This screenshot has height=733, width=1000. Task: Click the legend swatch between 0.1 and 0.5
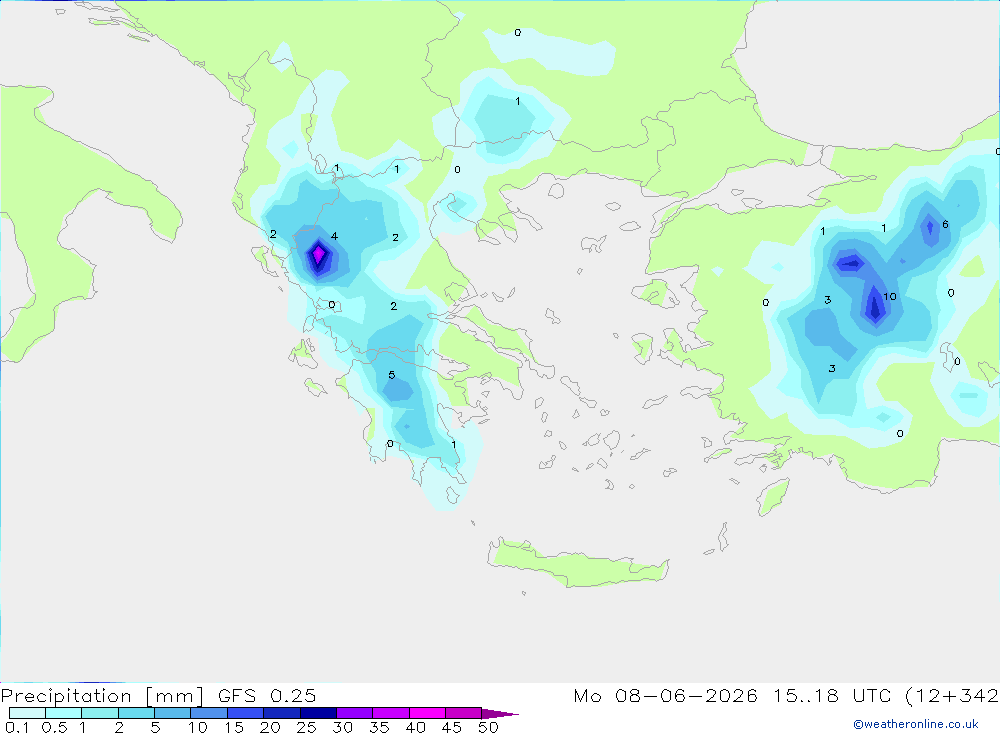(x=27, y=713)
